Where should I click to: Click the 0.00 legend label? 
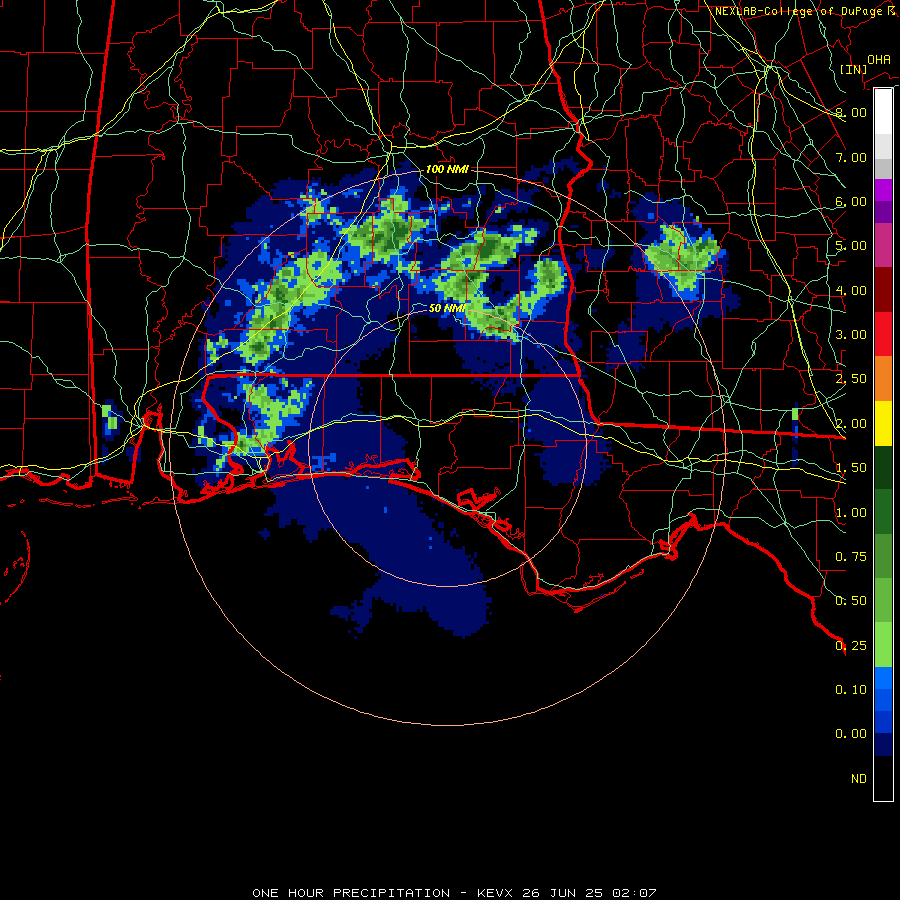(851, 734)
